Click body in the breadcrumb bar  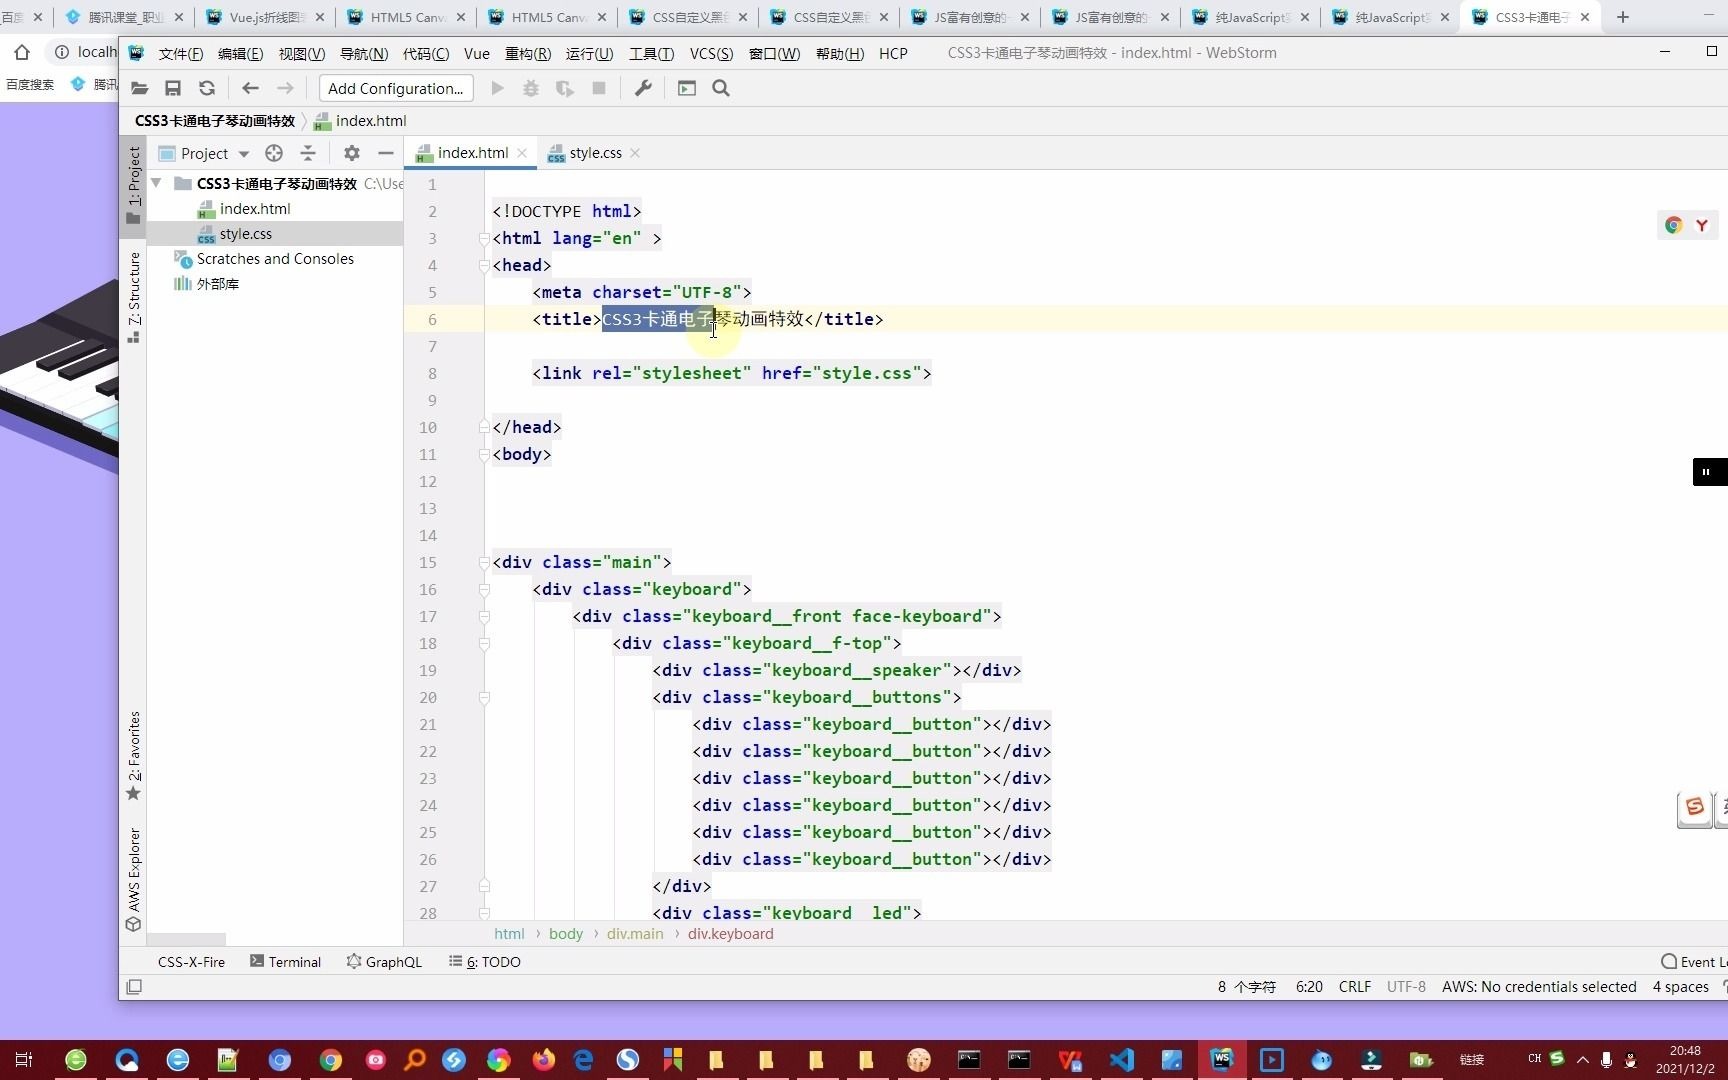pyautogui.click(x=565, y=934)
